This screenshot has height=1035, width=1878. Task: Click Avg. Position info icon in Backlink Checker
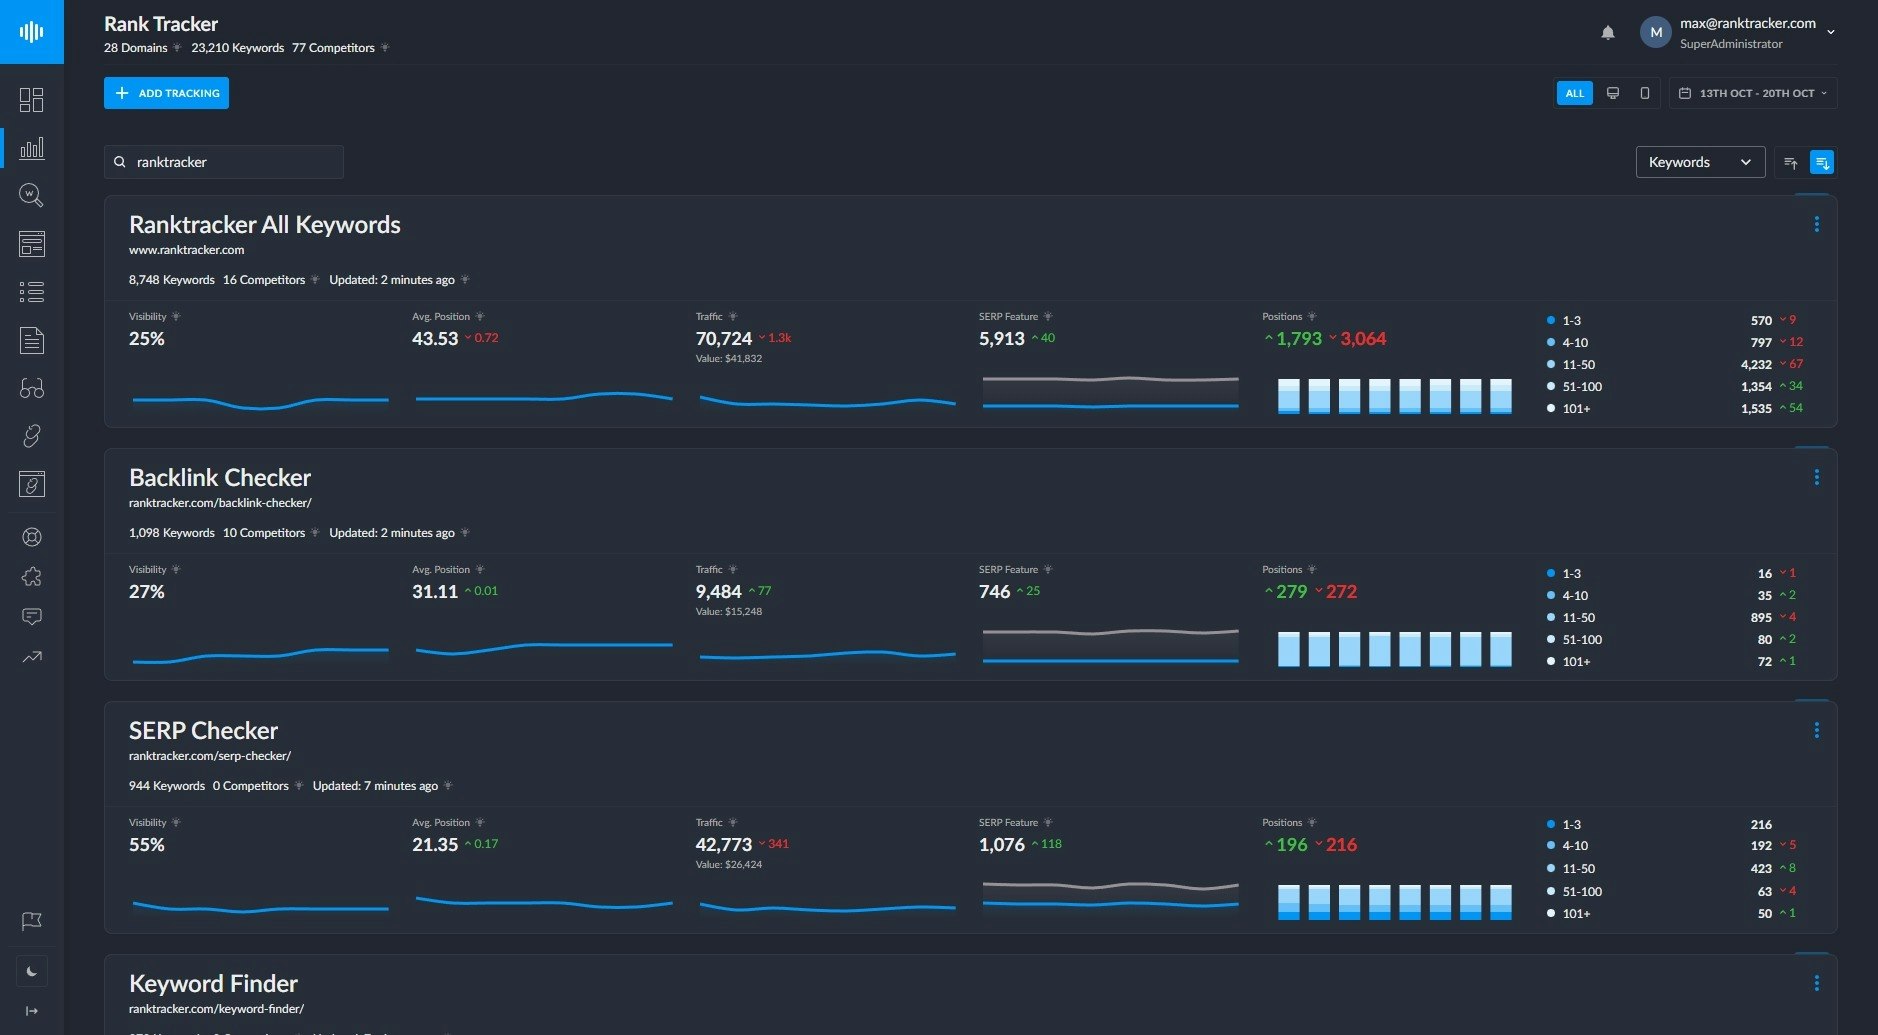tap(480, 570)
